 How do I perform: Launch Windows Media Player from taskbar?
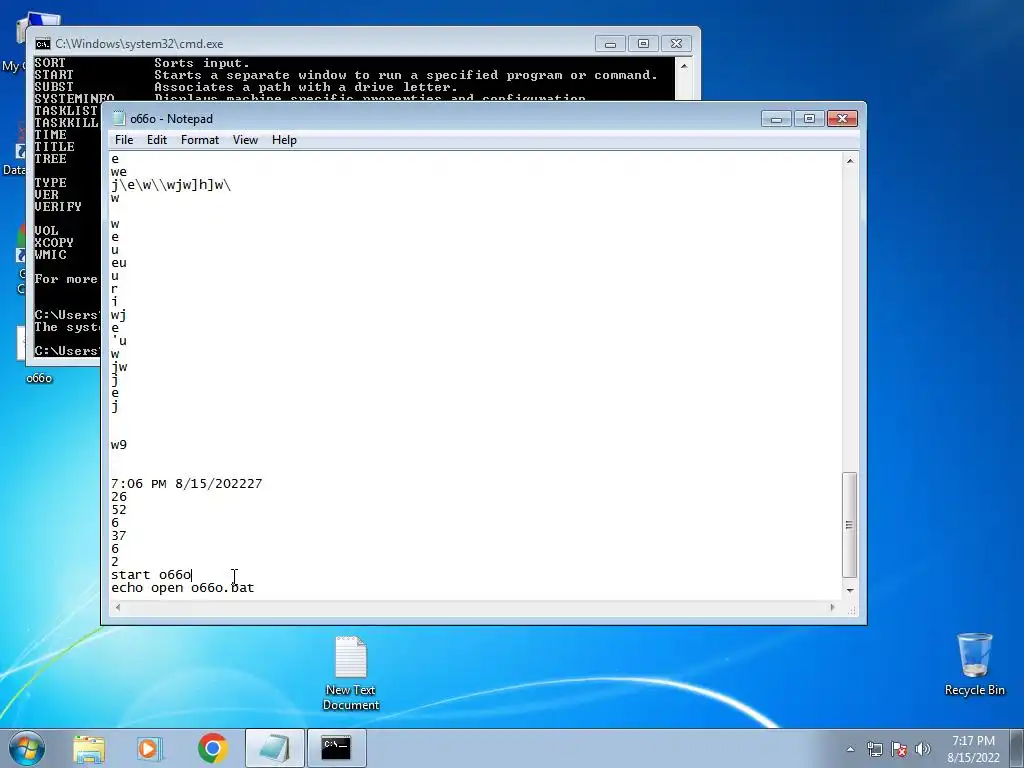coord(149,748)
